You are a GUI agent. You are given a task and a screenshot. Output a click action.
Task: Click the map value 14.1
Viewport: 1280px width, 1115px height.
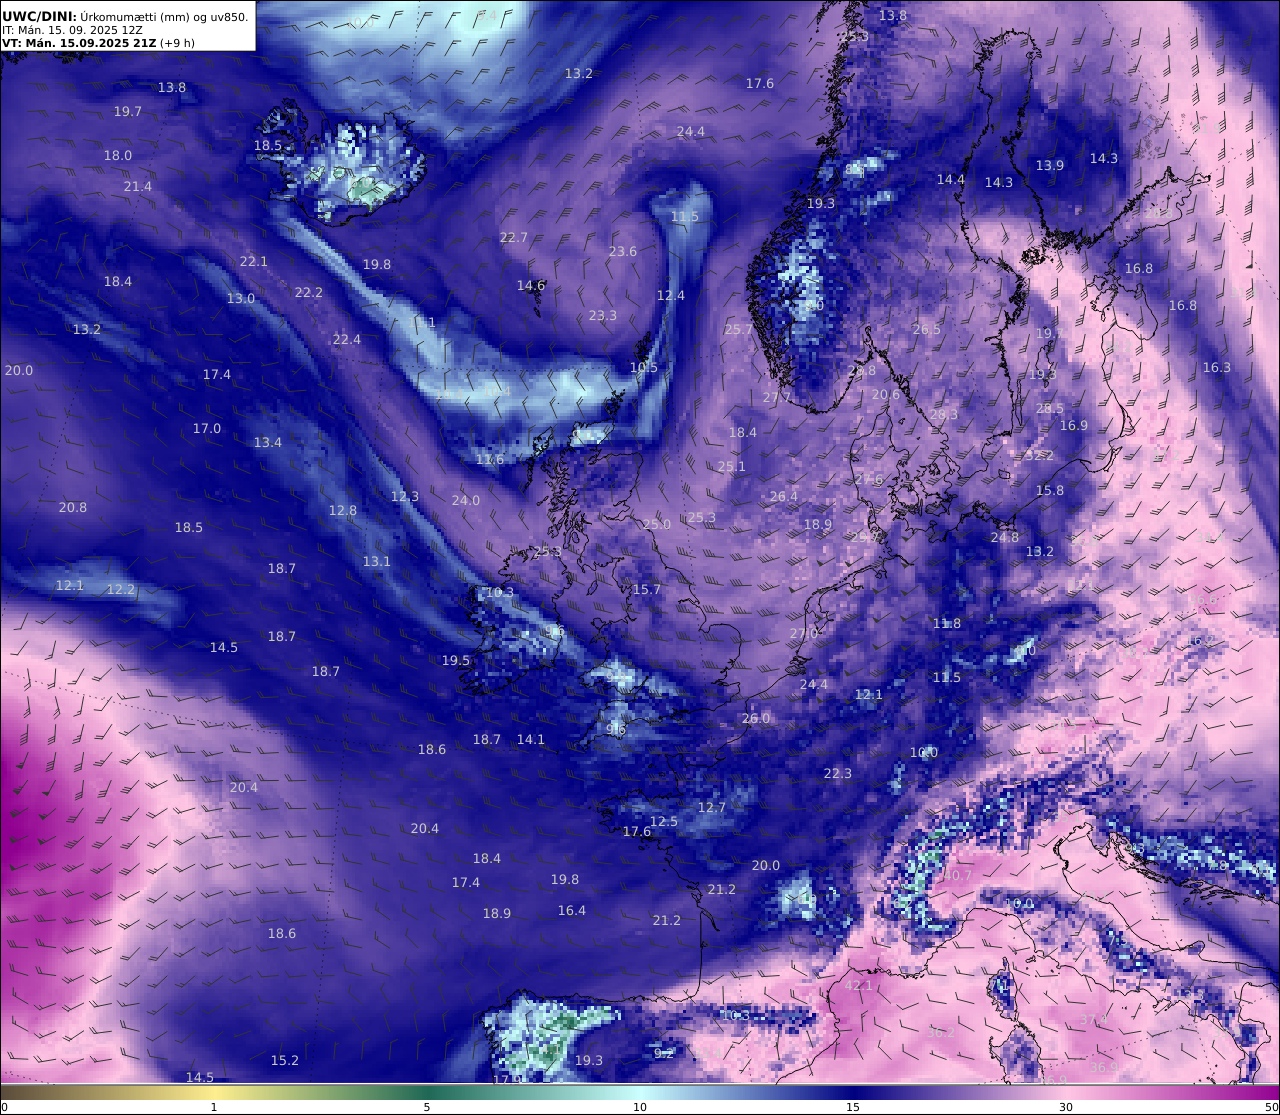(531, 740)
